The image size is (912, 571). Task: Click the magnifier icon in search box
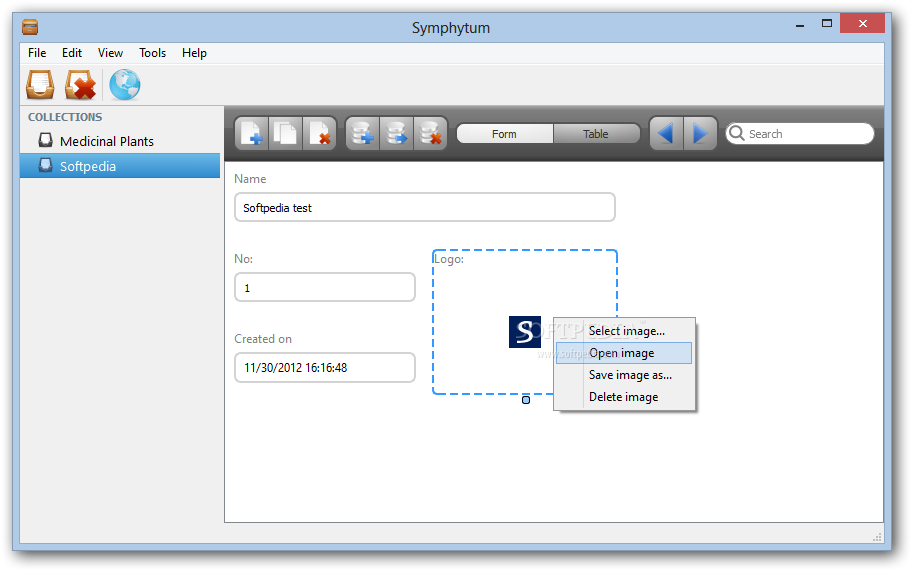coord(737,133)
